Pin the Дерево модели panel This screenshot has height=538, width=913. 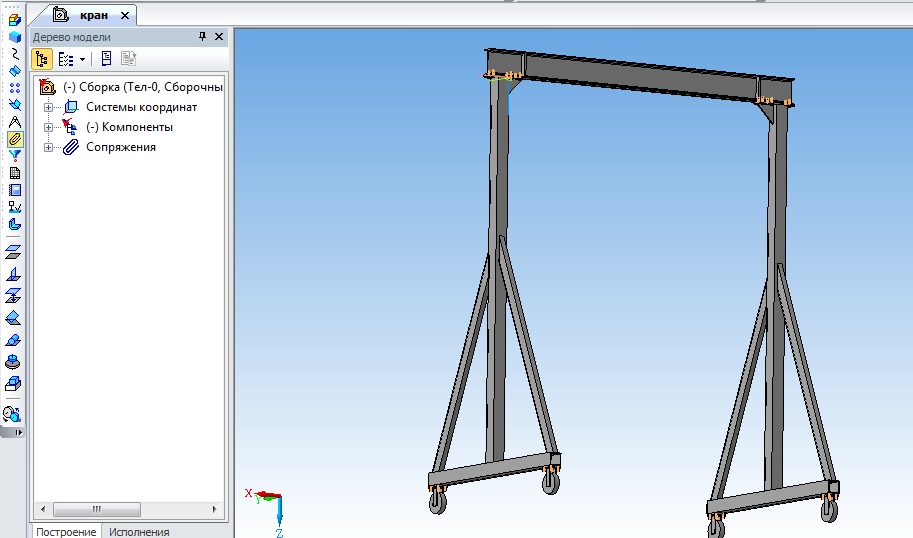tap(202, 37)
